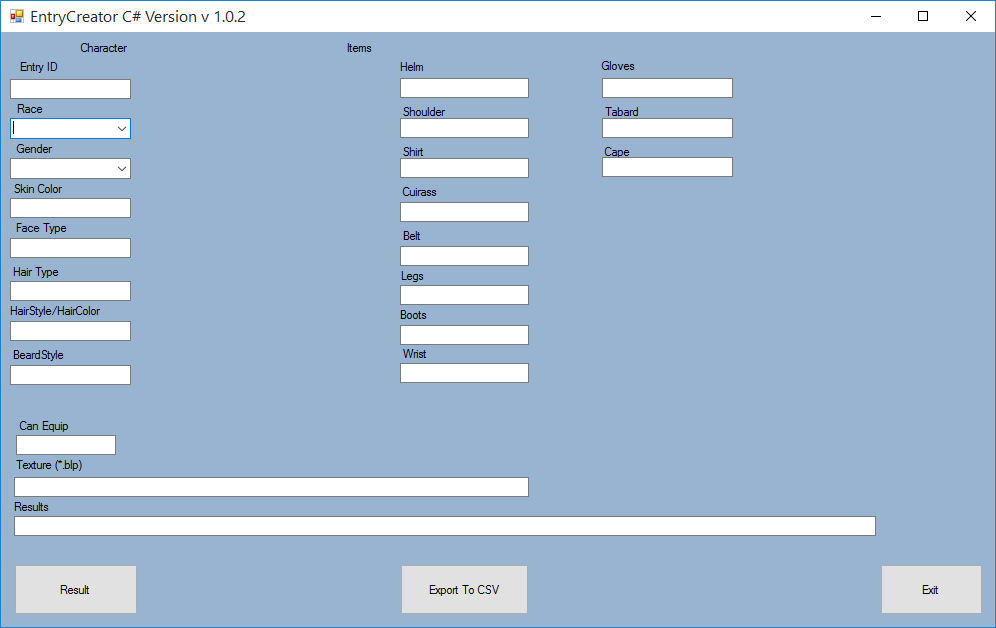Viewport: 996px width, 628px height.
Task: Click the Texture (*.blp) path field
Action: coord(271,487)
